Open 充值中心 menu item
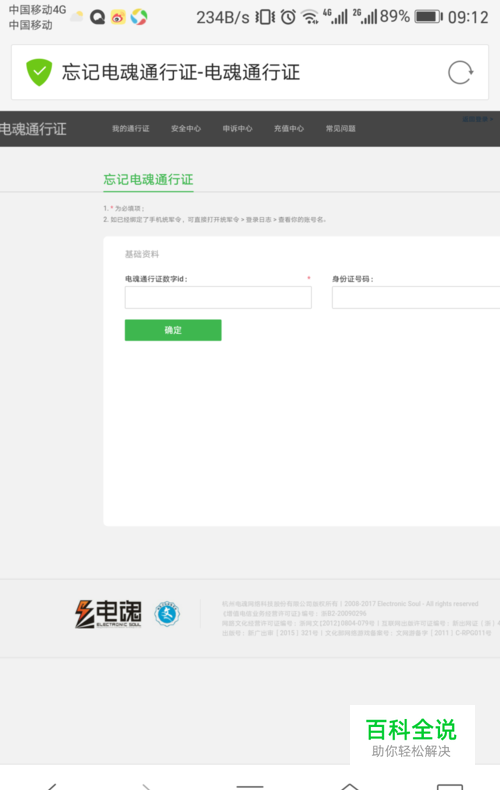Screen dimensions: 500x790 pos(289,128)
